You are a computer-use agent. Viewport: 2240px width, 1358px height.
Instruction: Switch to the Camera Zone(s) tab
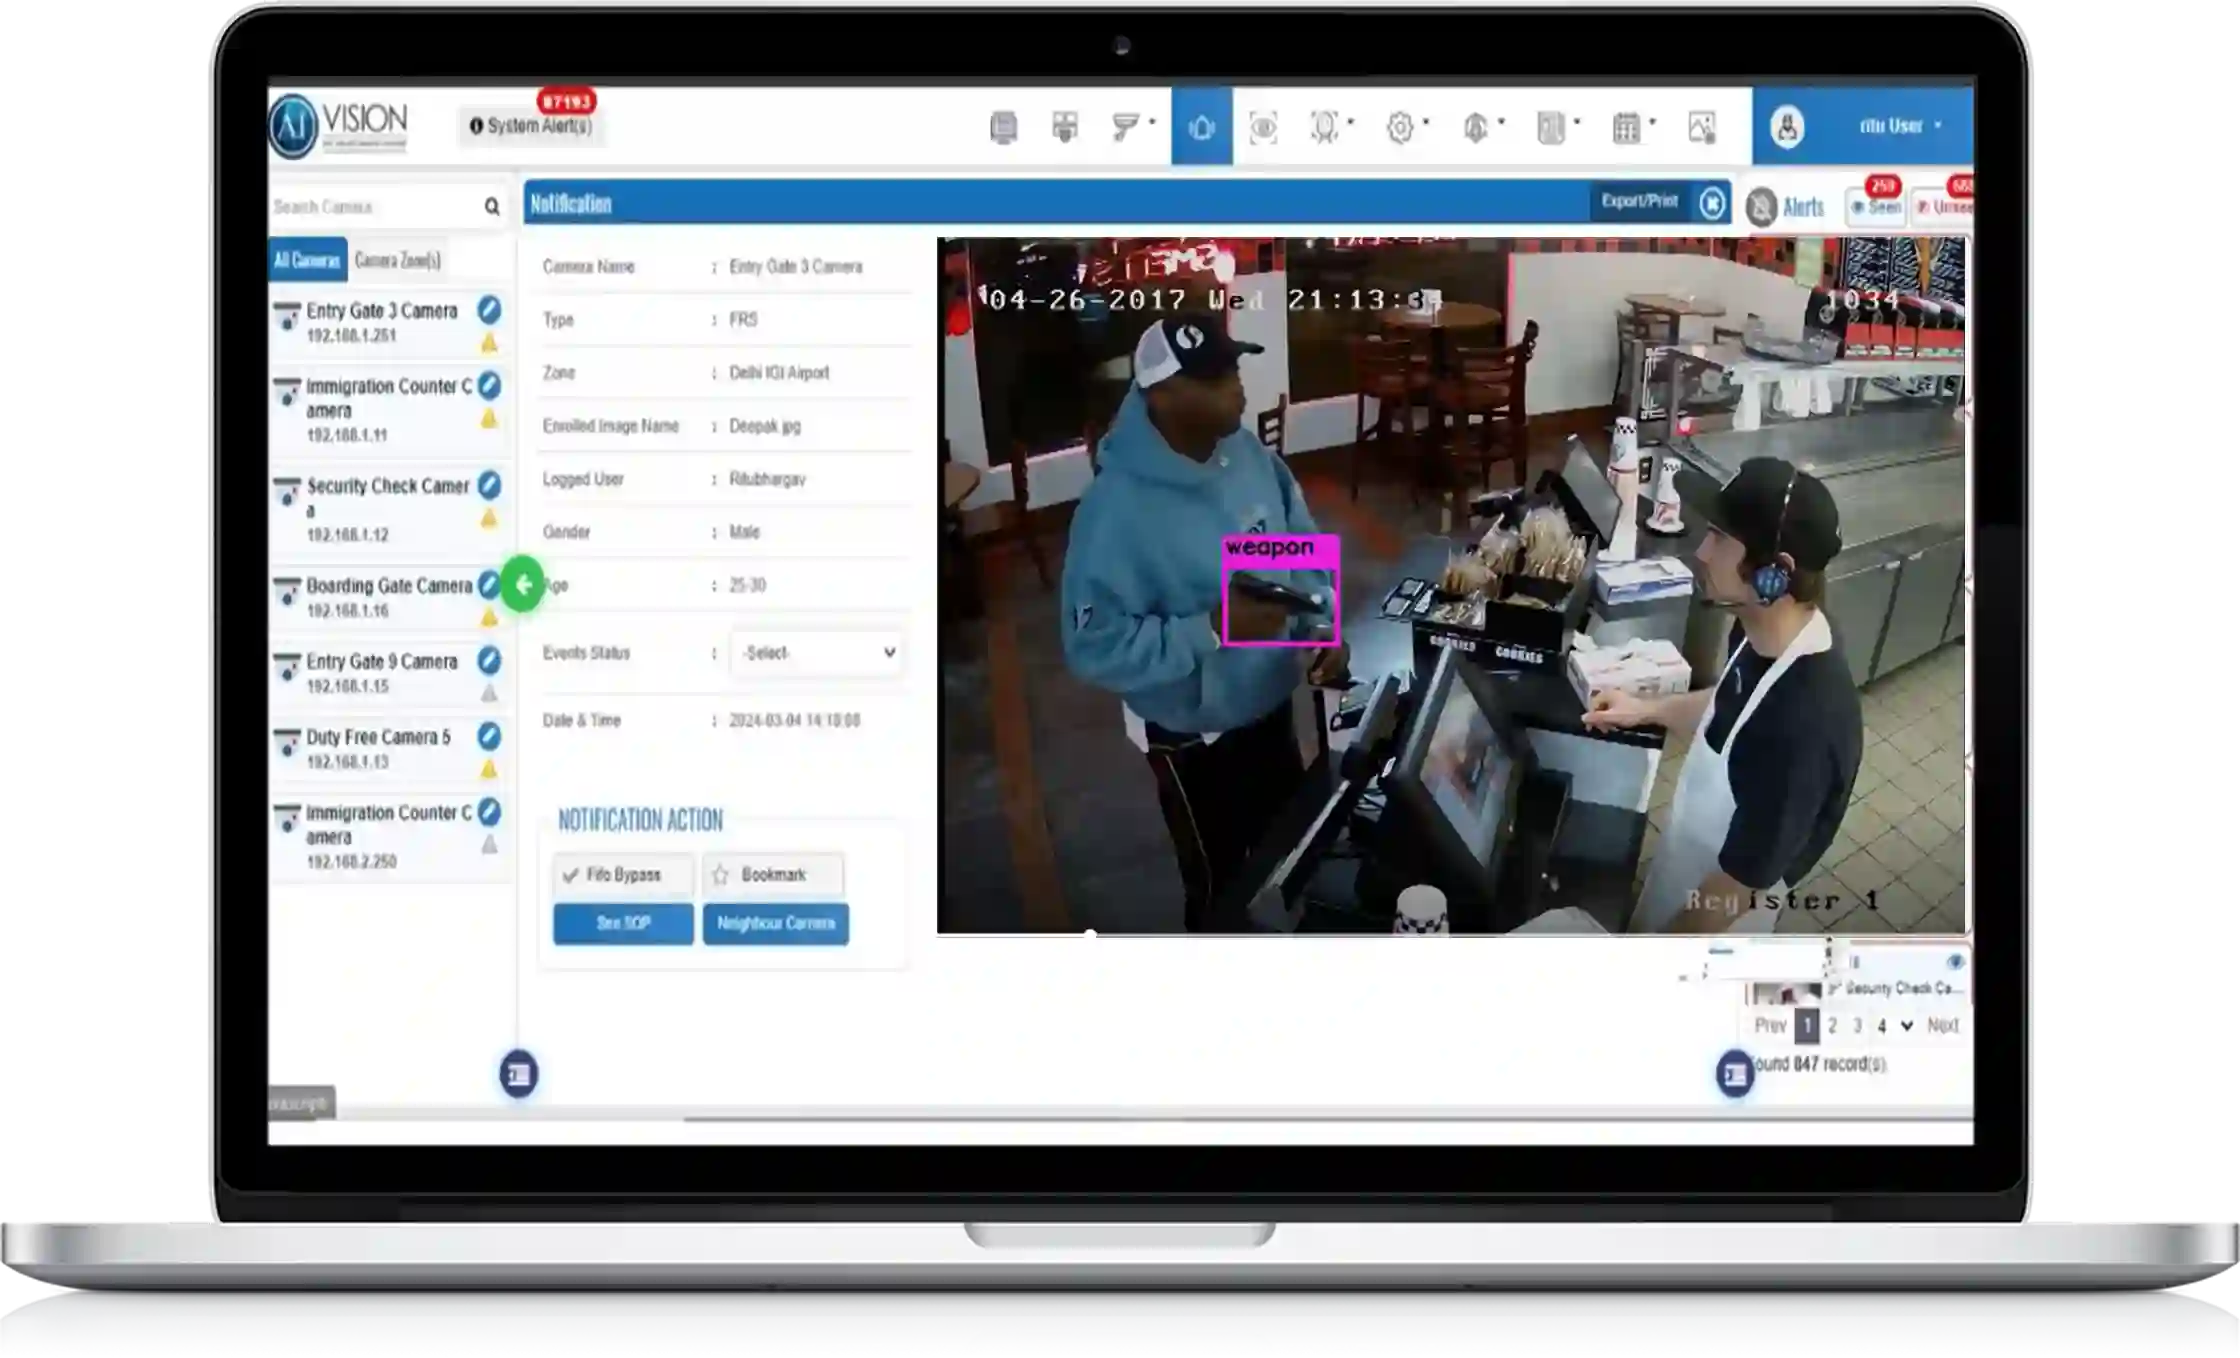(398, 260)
